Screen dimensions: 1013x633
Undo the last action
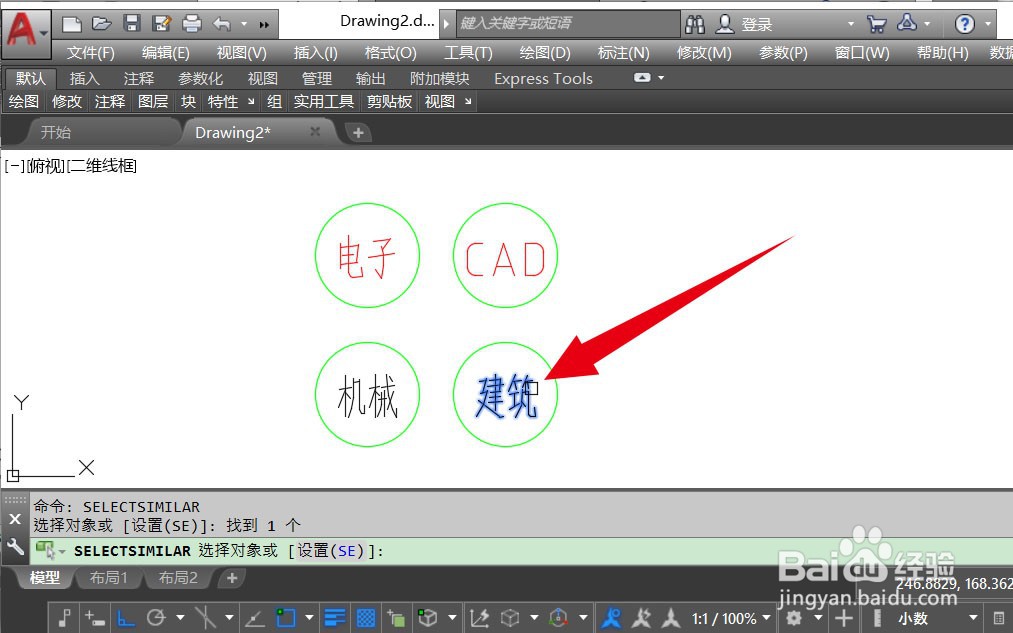222,25
